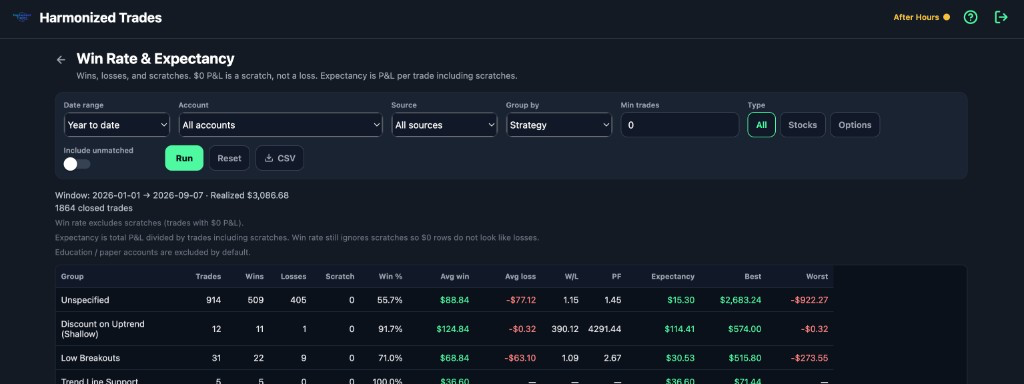Sort by the Best column header

tap(752, 276)
